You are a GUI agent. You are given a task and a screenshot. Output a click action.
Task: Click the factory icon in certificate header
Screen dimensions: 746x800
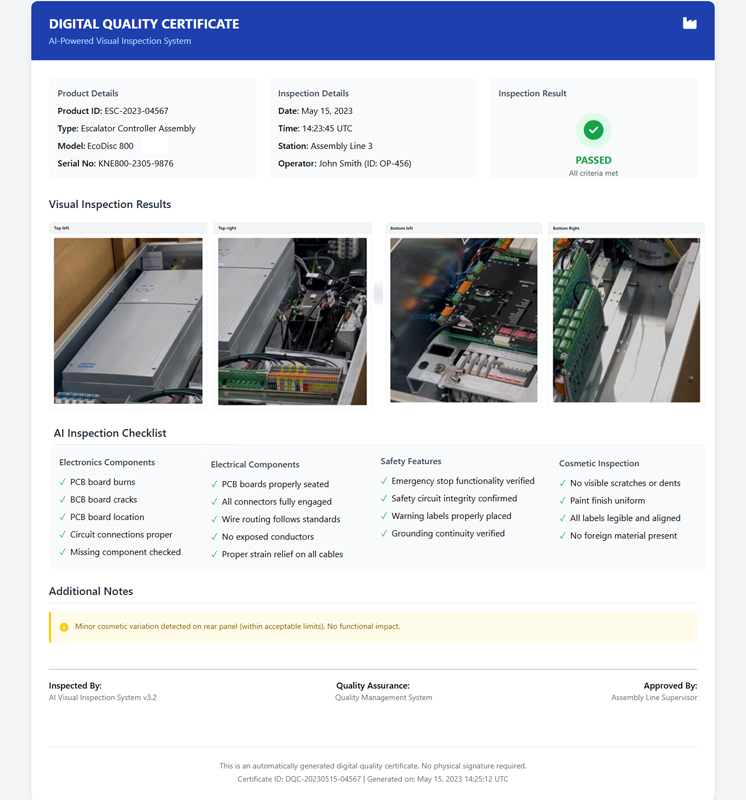[689, 23]
